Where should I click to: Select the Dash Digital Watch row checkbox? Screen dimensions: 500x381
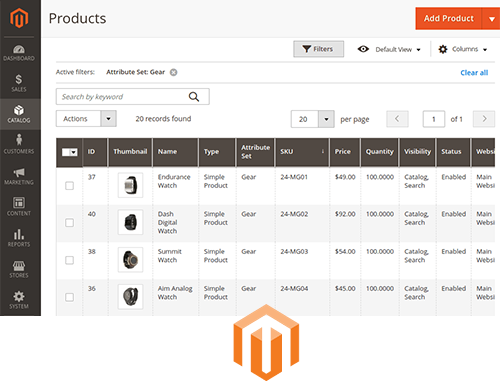click(69, 223)
